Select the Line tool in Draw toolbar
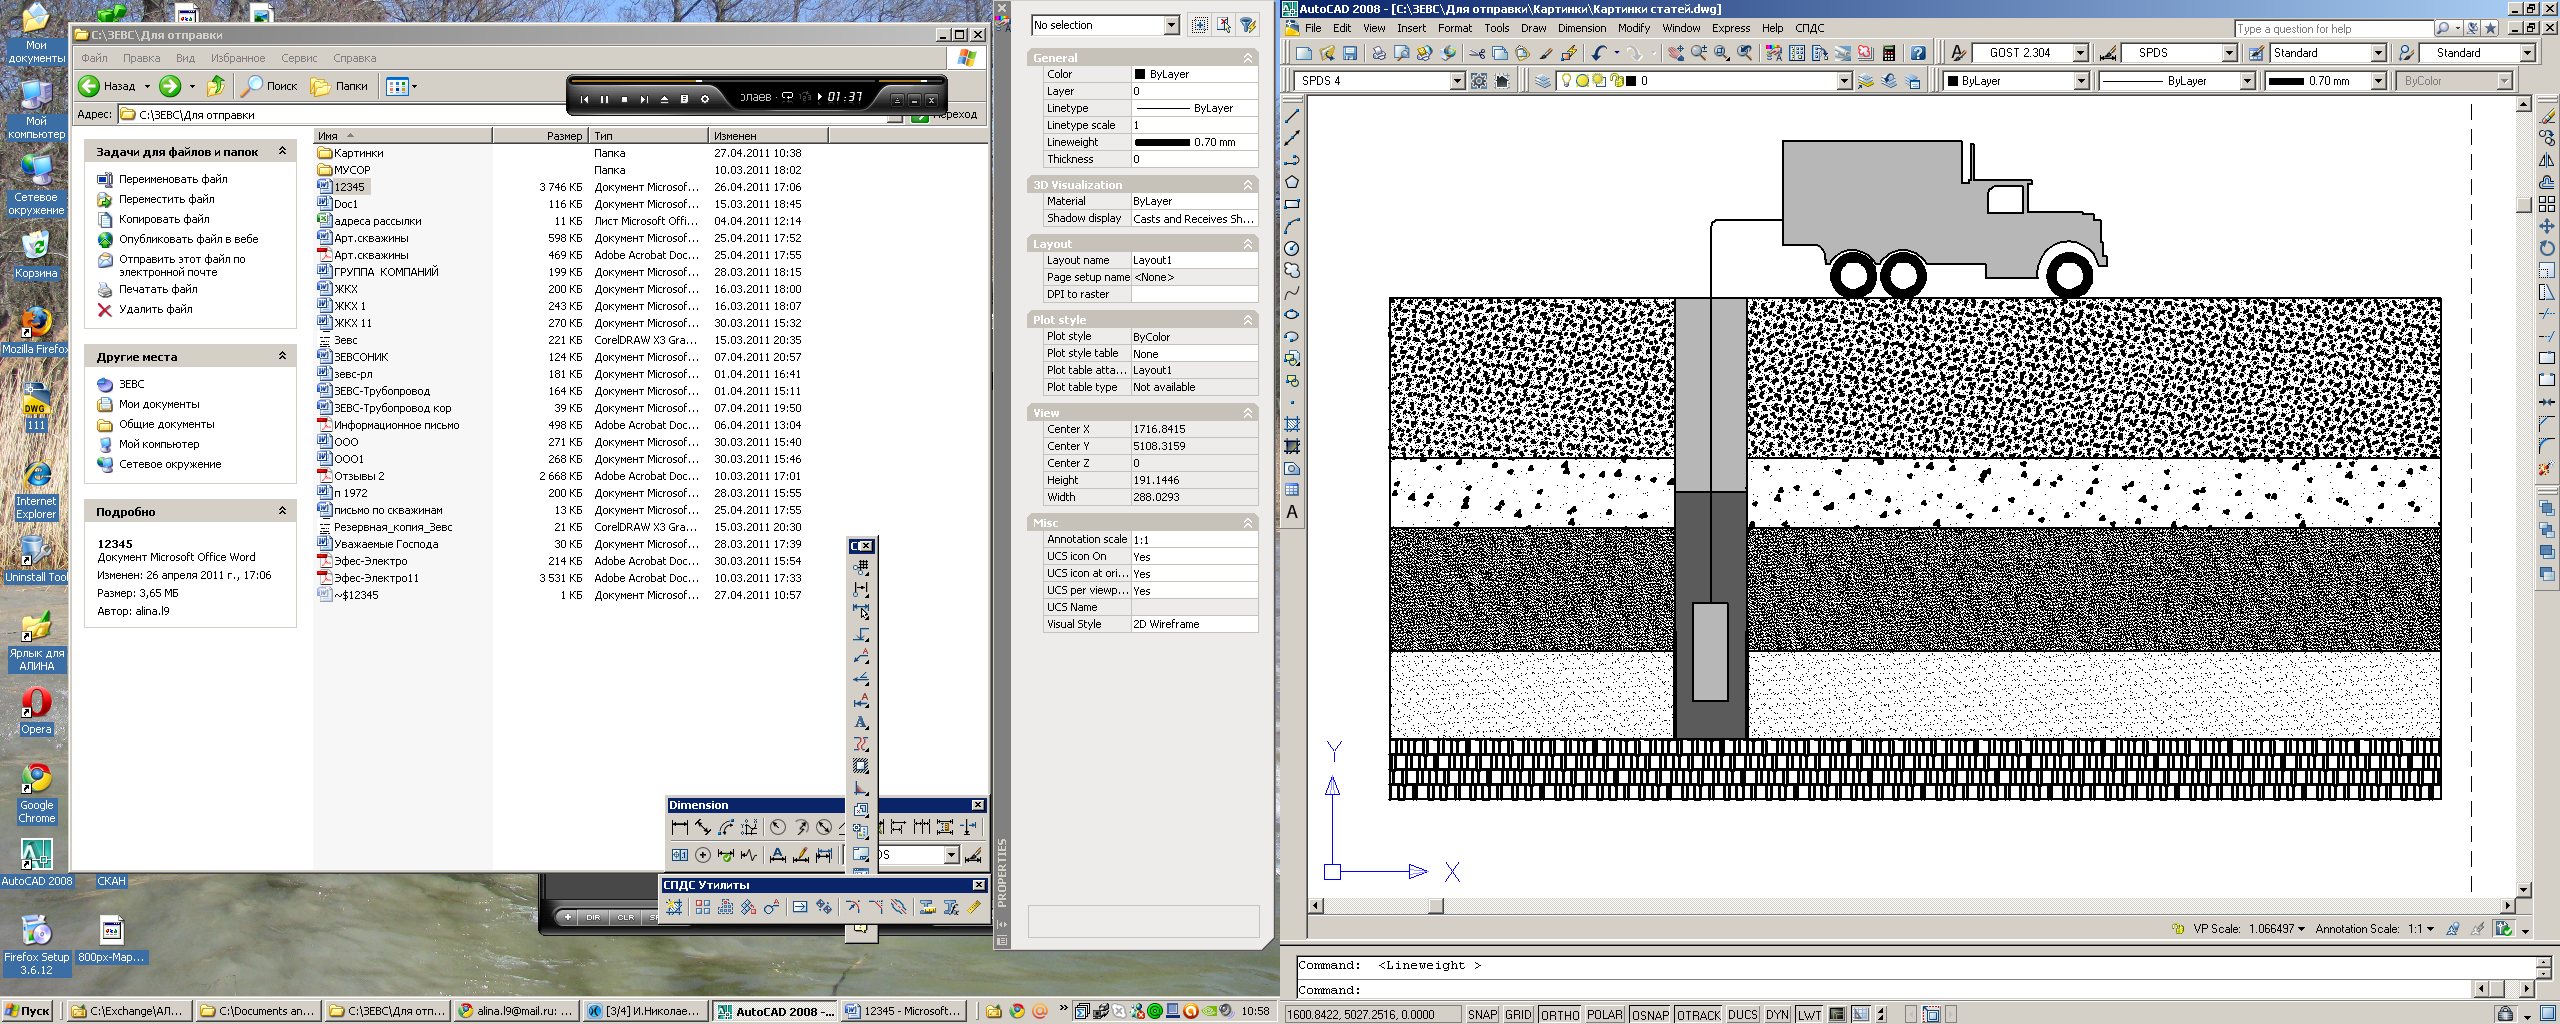Viewport: 2560px width, 1024px height. pos(1292,116)
